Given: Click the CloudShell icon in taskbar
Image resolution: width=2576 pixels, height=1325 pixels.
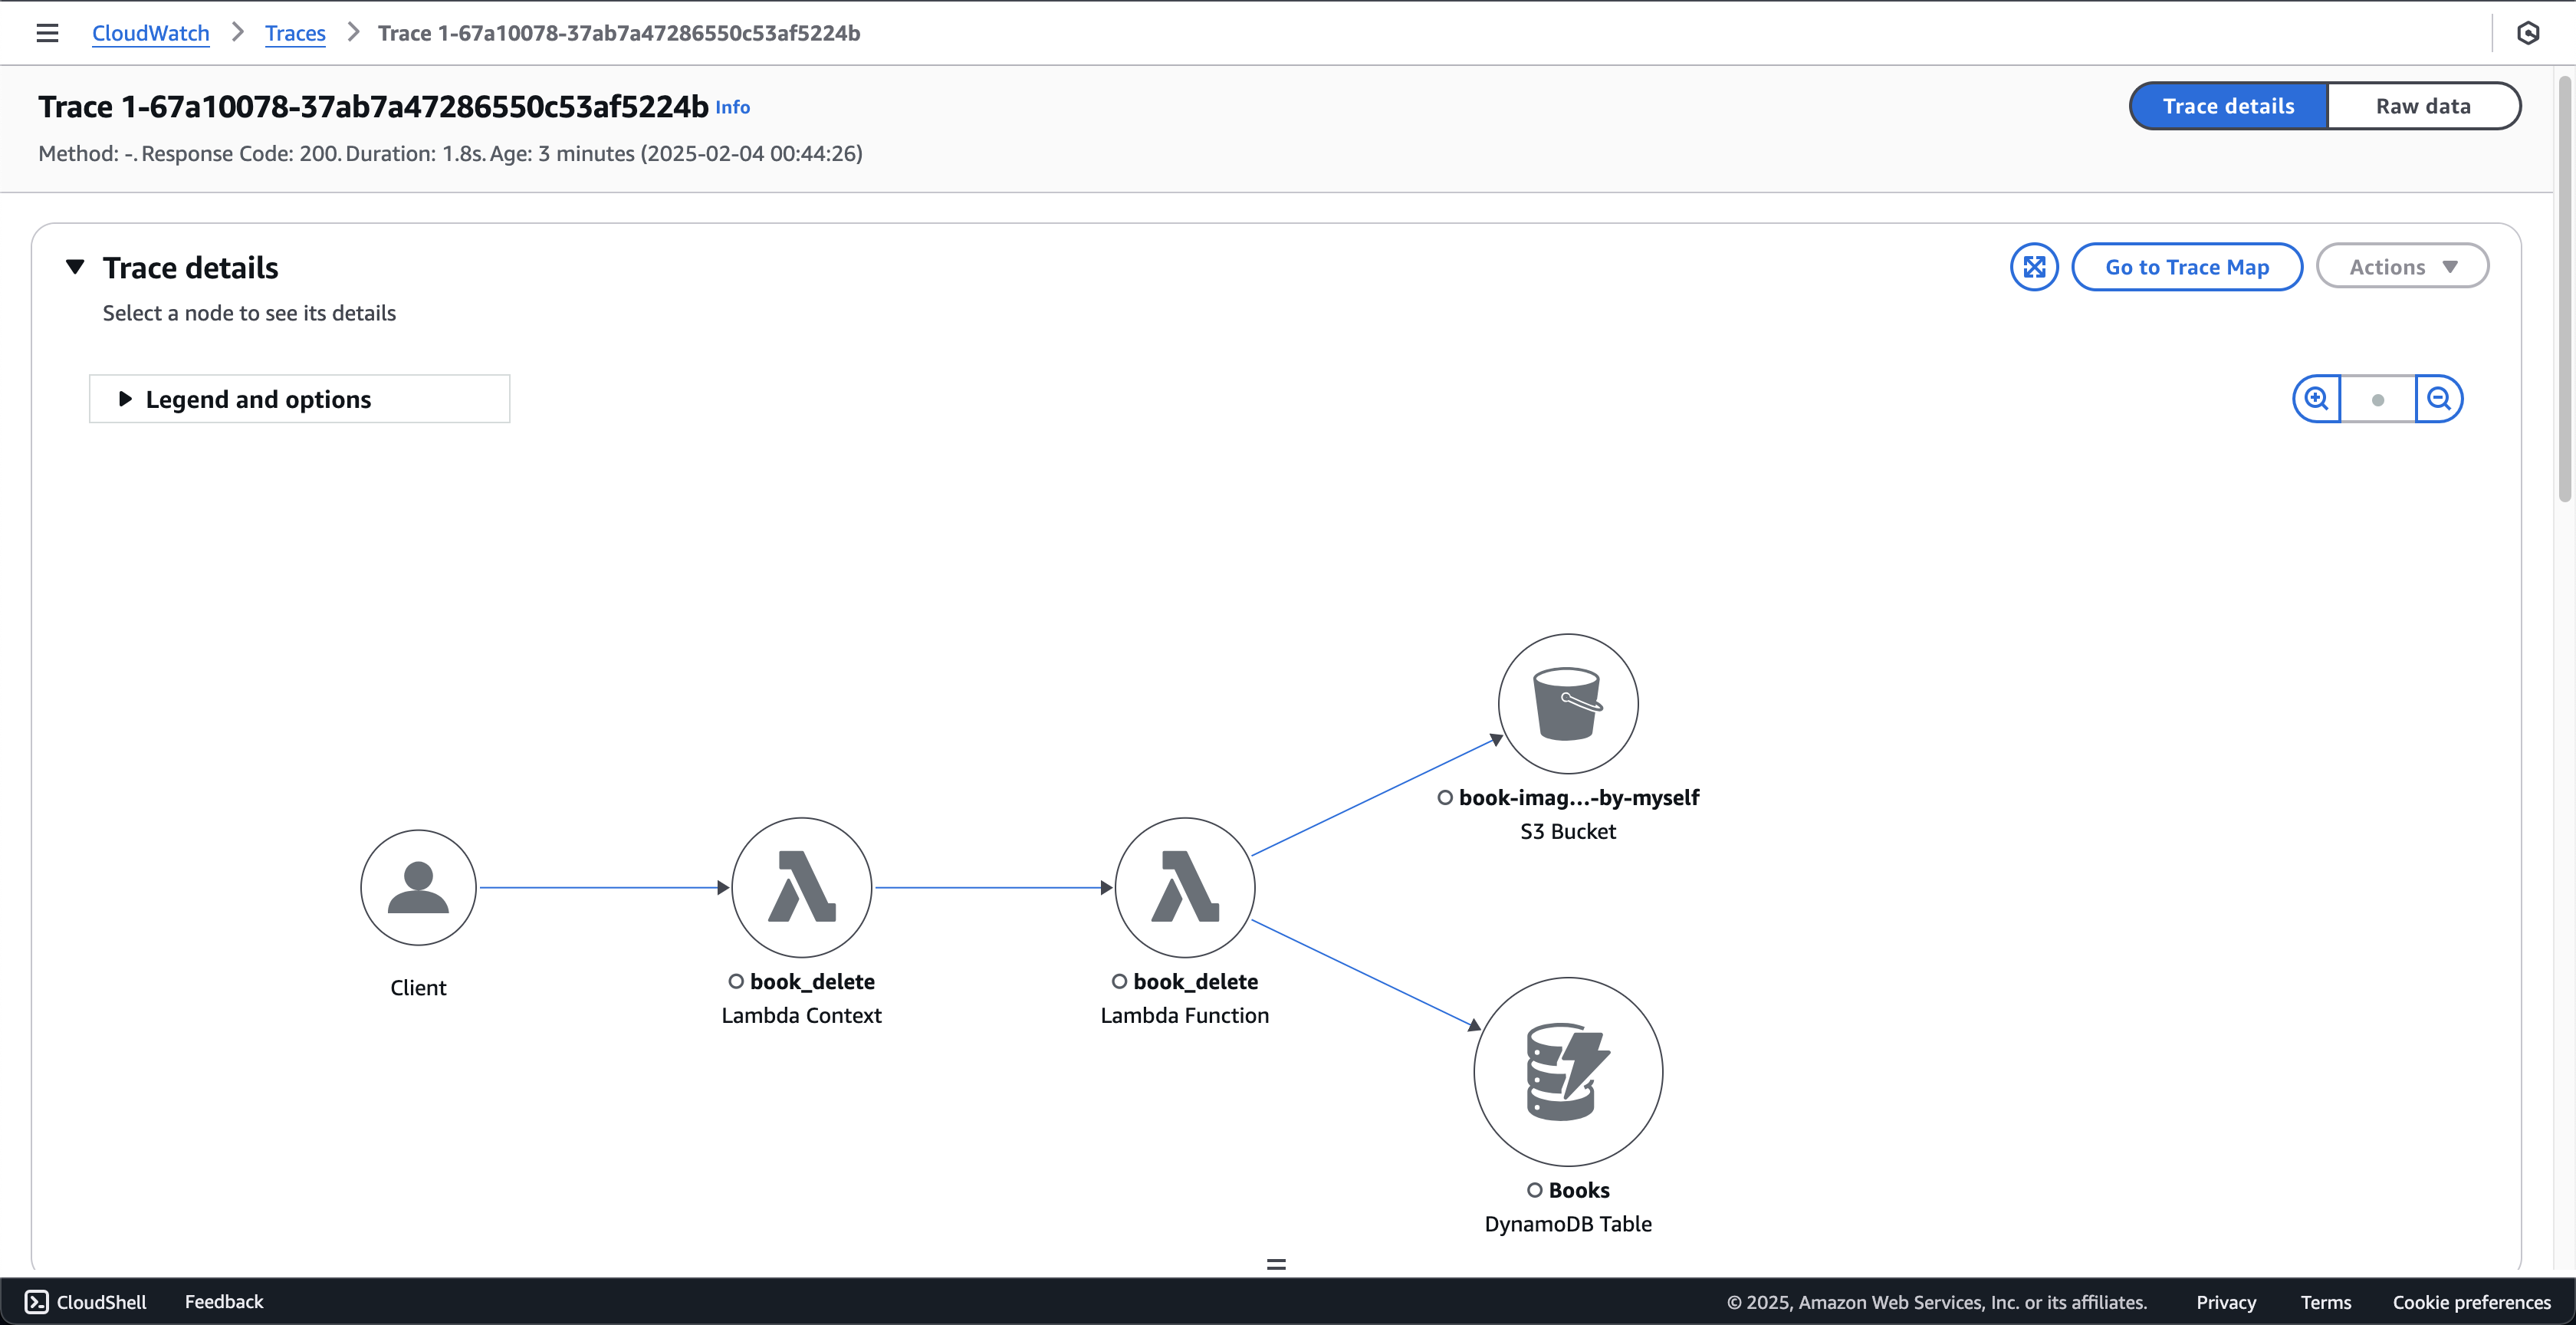Looking at the screenshot, I should click(x=37, y=1301).
